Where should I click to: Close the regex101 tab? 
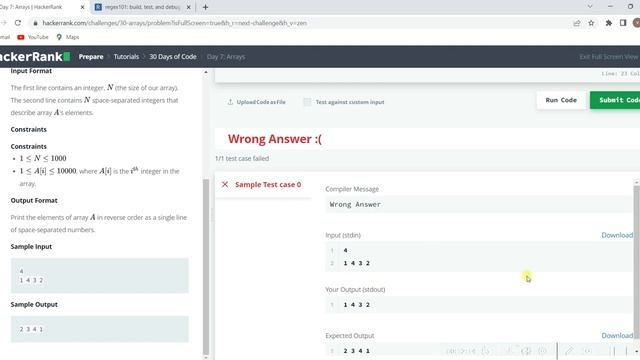point(189,7)
